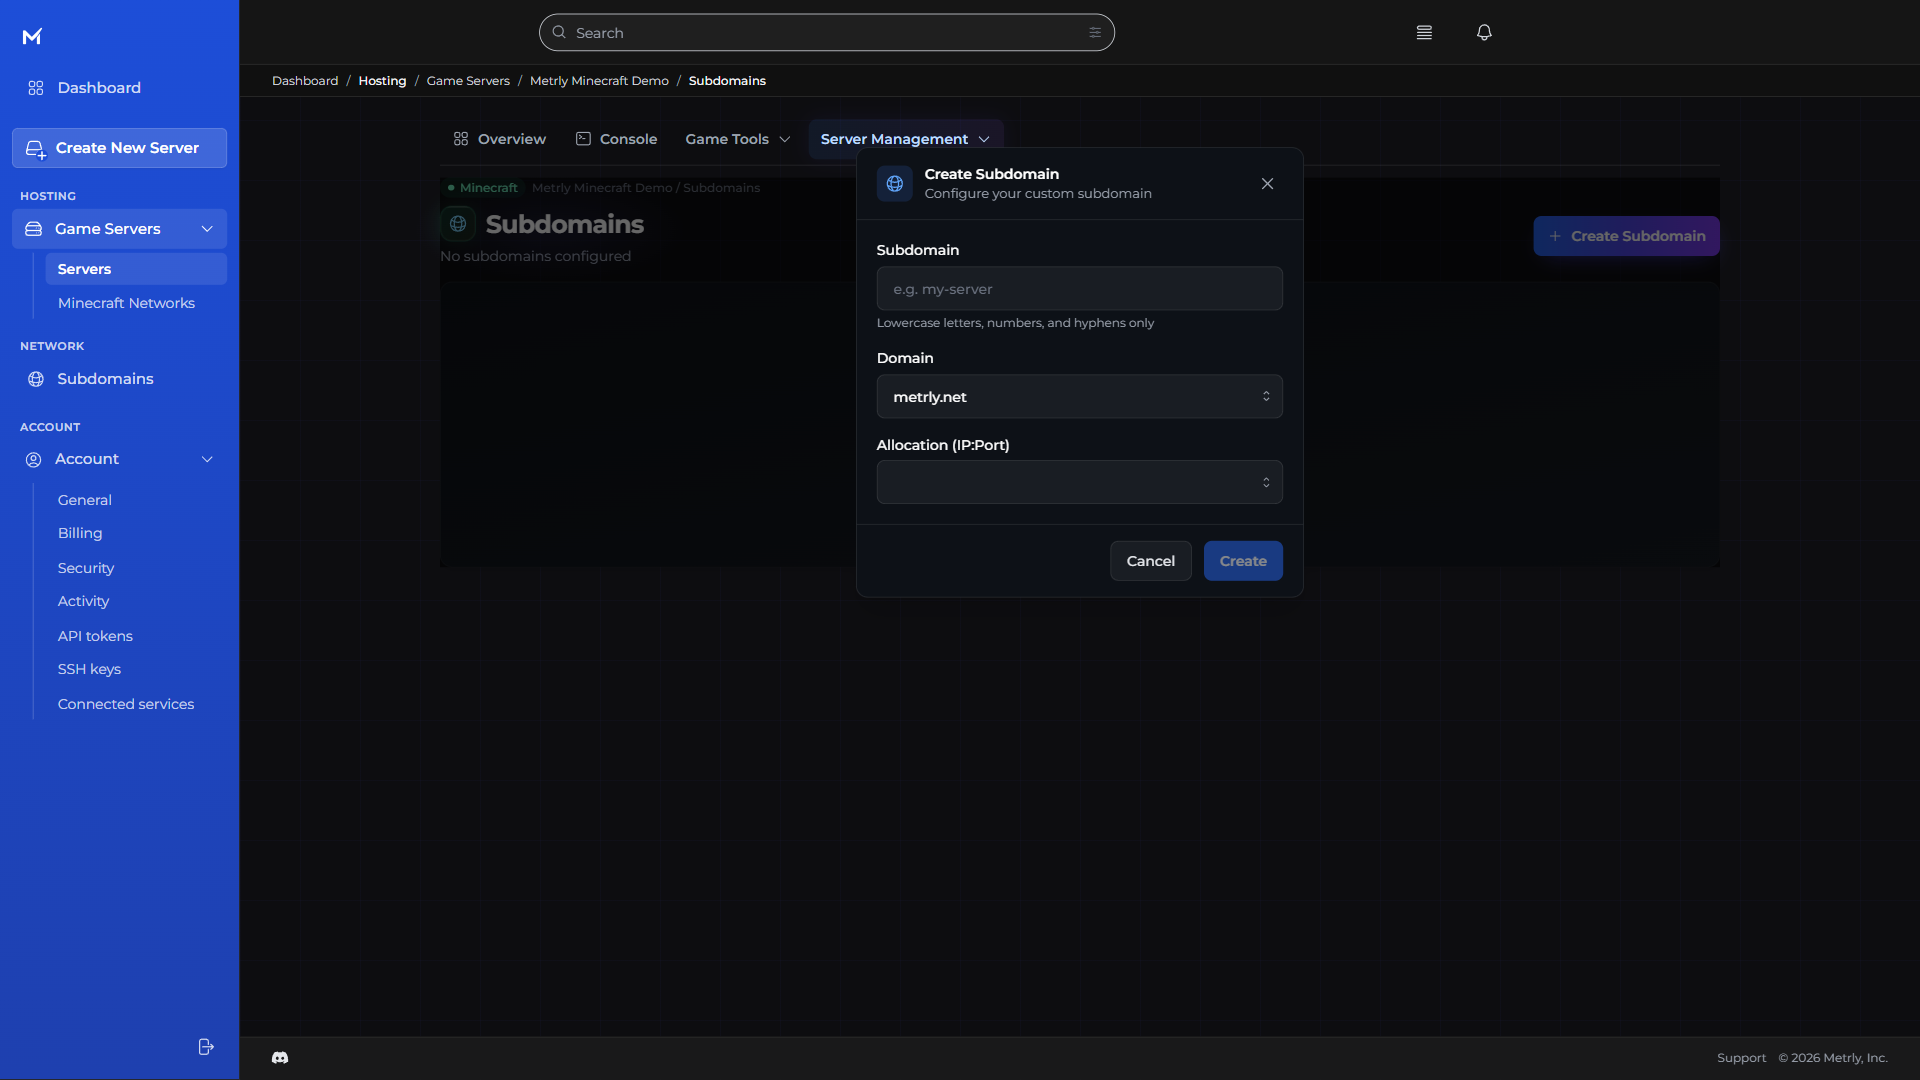Focus the top Search field
Viewport: 1920px width, 1080px height.
click(x=826, y=33)
